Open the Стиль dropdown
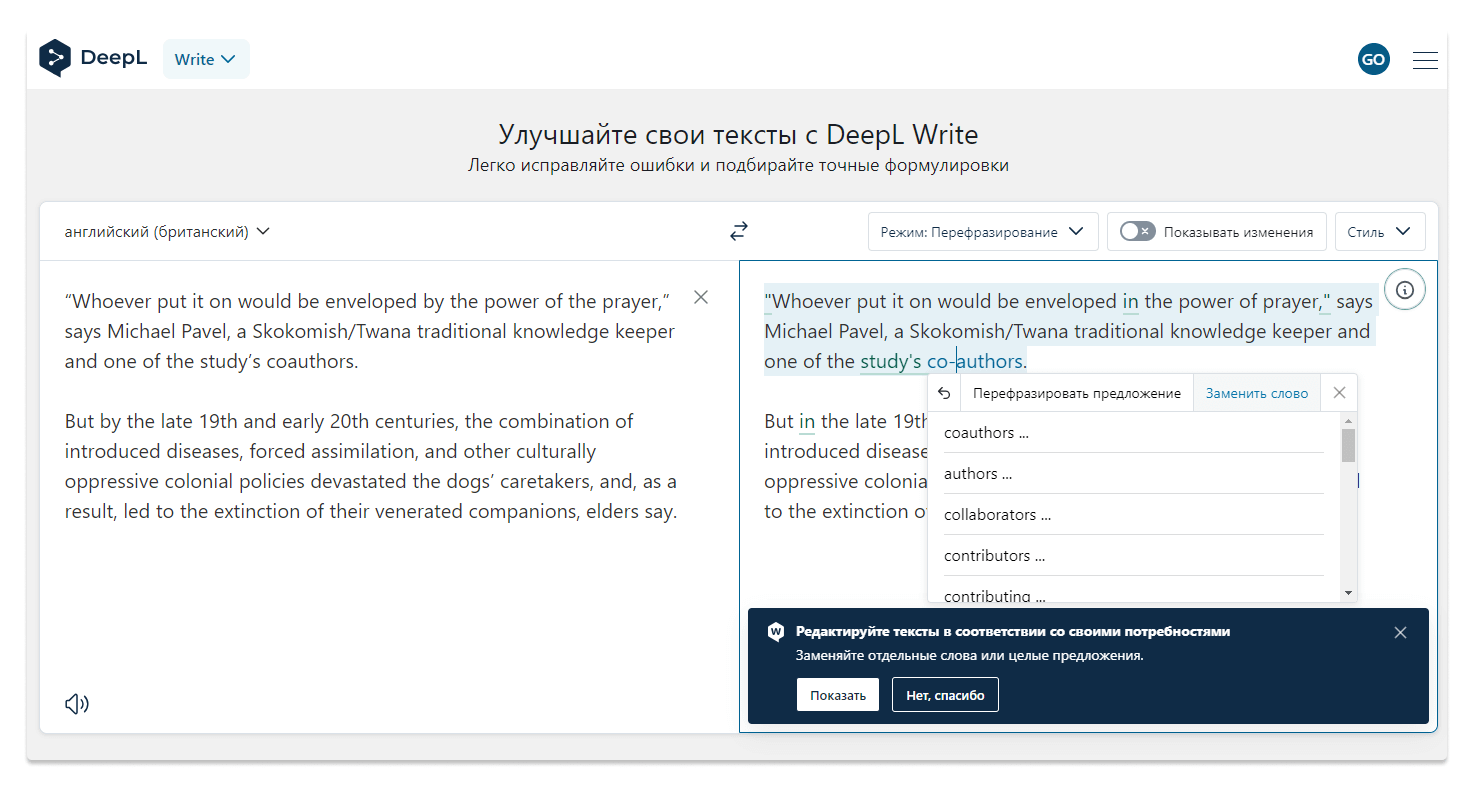This screenshot has height=788, width=1474. pyautogui.click(x=1380, y=231)
